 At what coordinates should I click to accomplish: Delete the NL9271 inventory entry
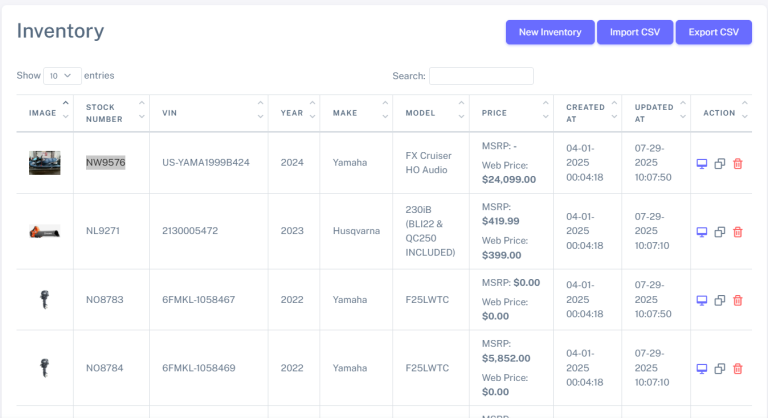pos(738,232)
